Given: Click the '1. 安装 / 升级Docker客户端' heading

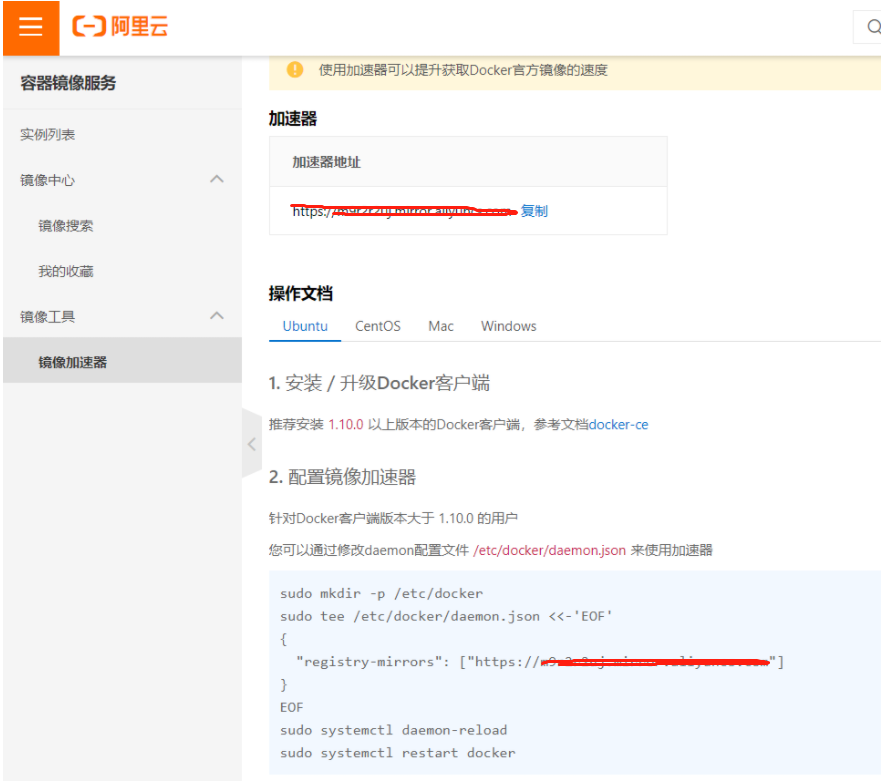Looking at the screenshot, I should [x=379, y=383].
